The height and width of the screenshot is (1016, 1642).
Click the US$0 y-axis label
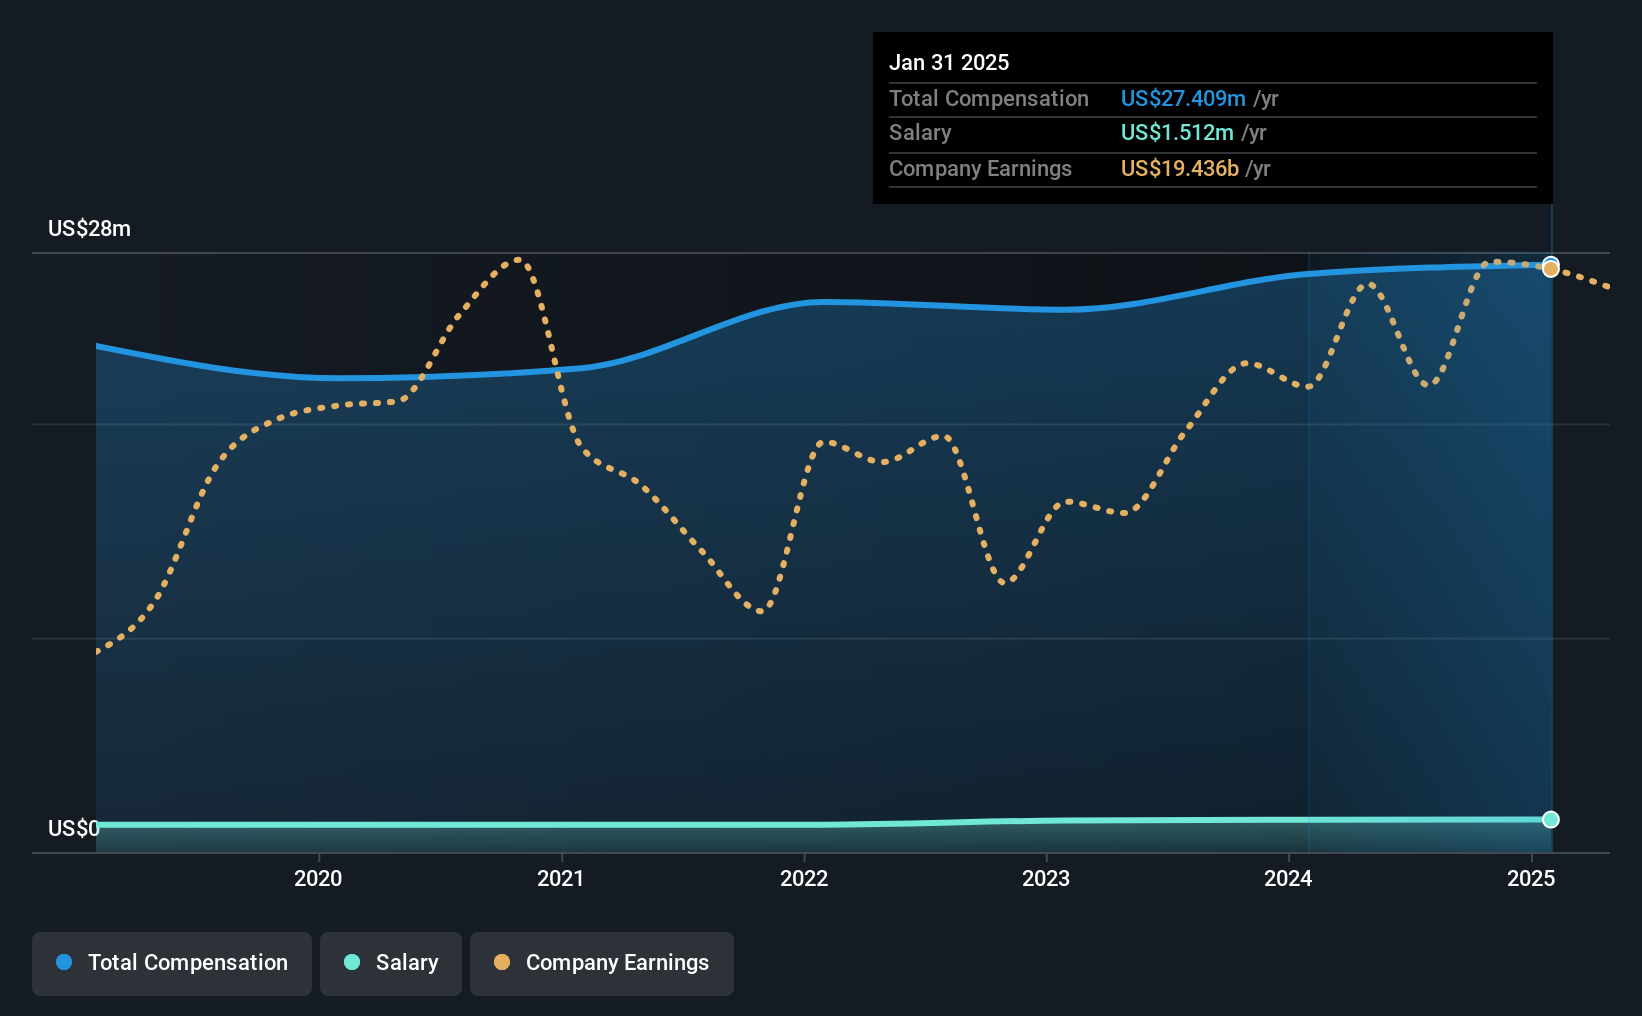tap(74, 828)
